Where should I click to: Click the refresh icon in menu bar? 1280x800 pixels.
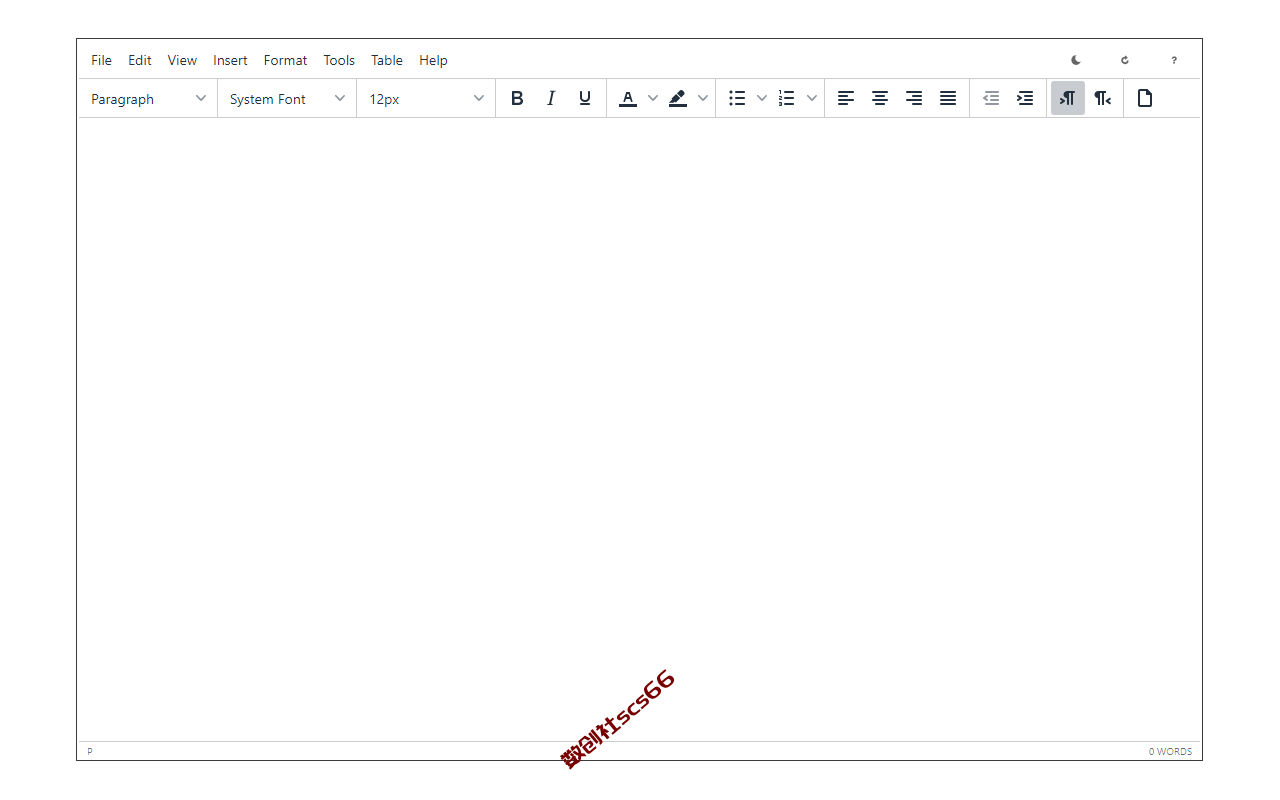(x=1125, y=60)
